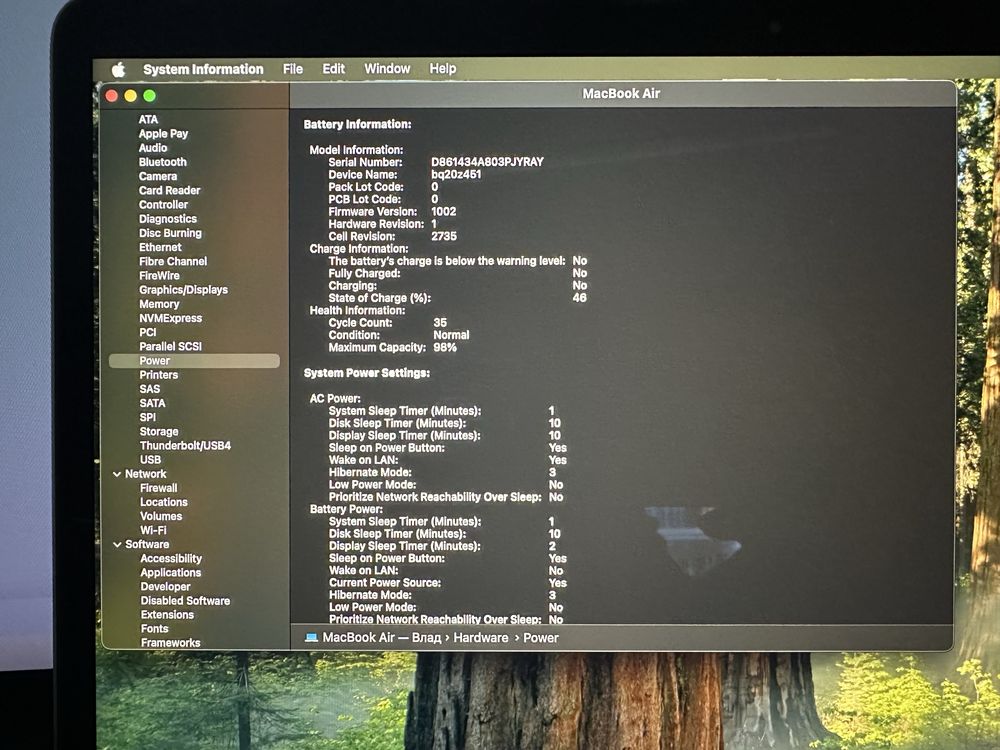Select Locations under Network

click(164, 502)
